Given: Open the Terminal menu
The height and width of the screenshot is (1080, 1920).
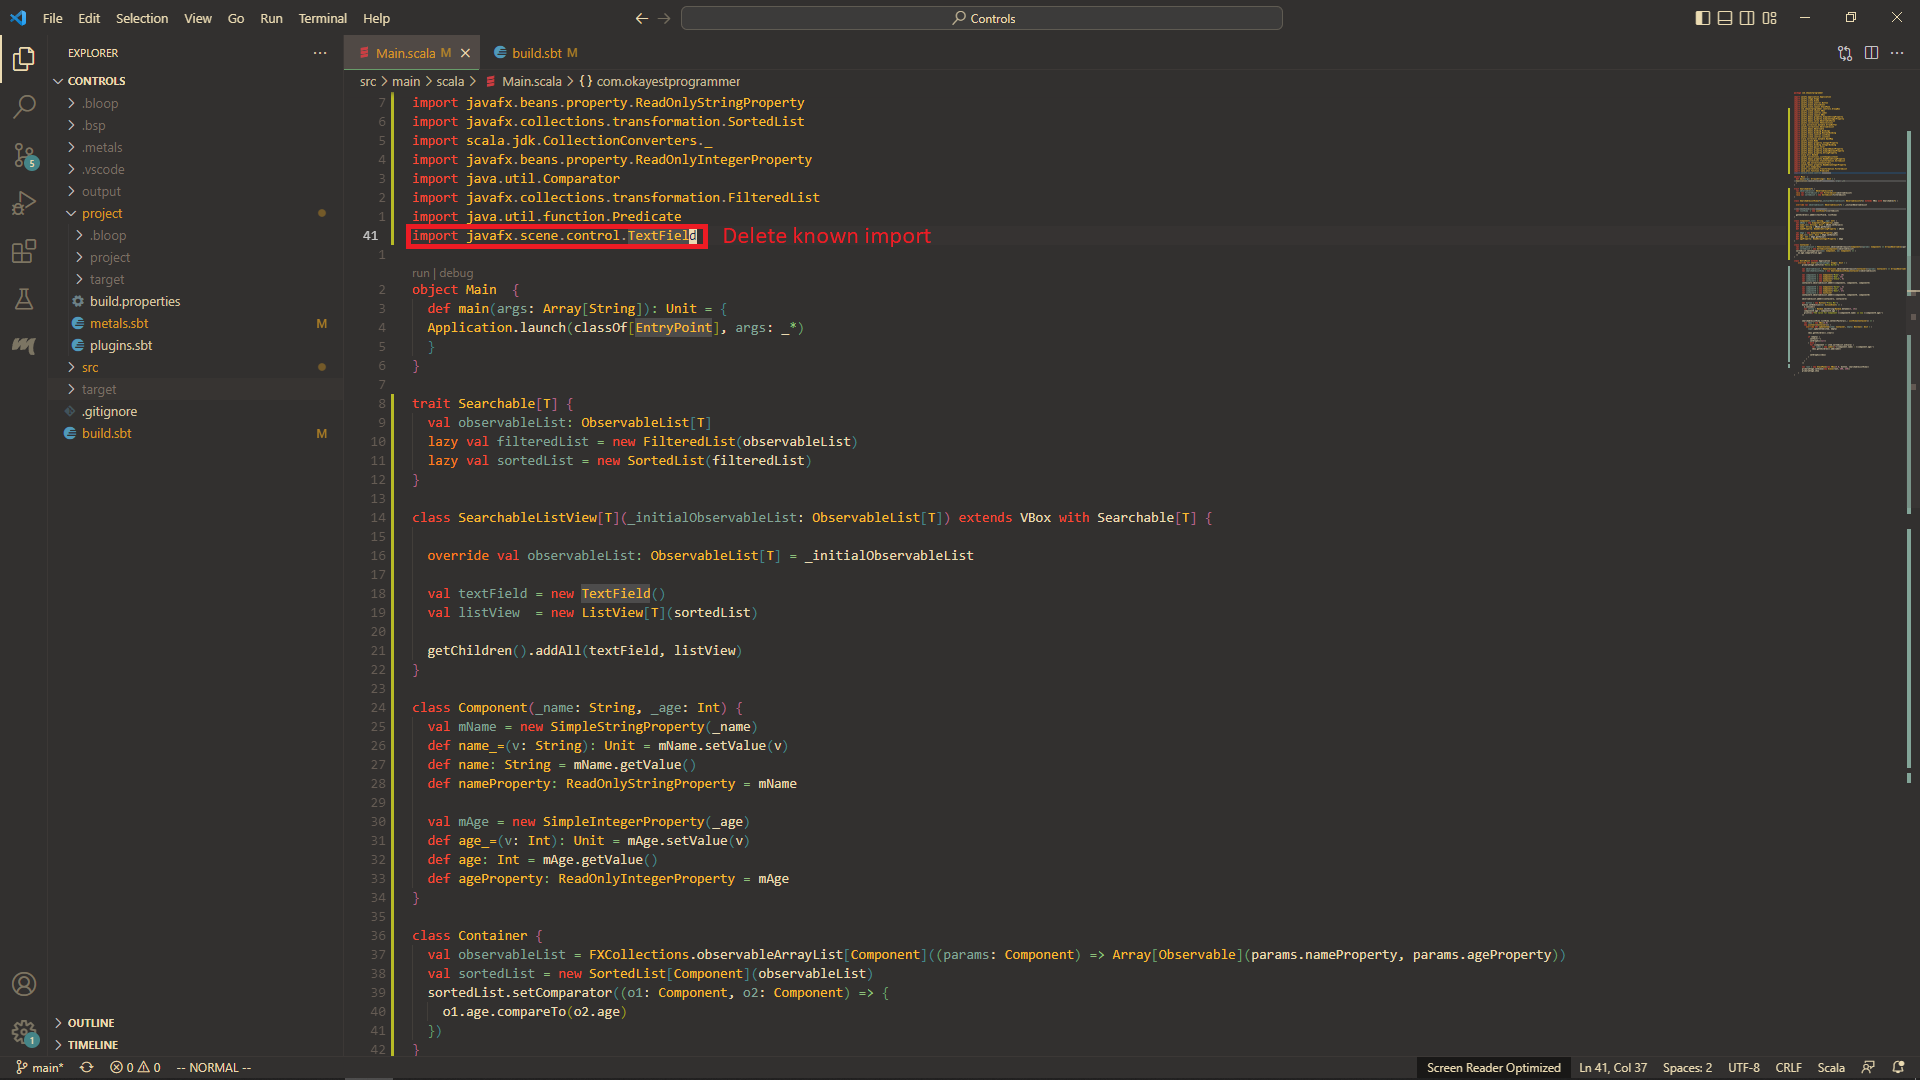Looking at the screenshot, I should coord(322,18).
